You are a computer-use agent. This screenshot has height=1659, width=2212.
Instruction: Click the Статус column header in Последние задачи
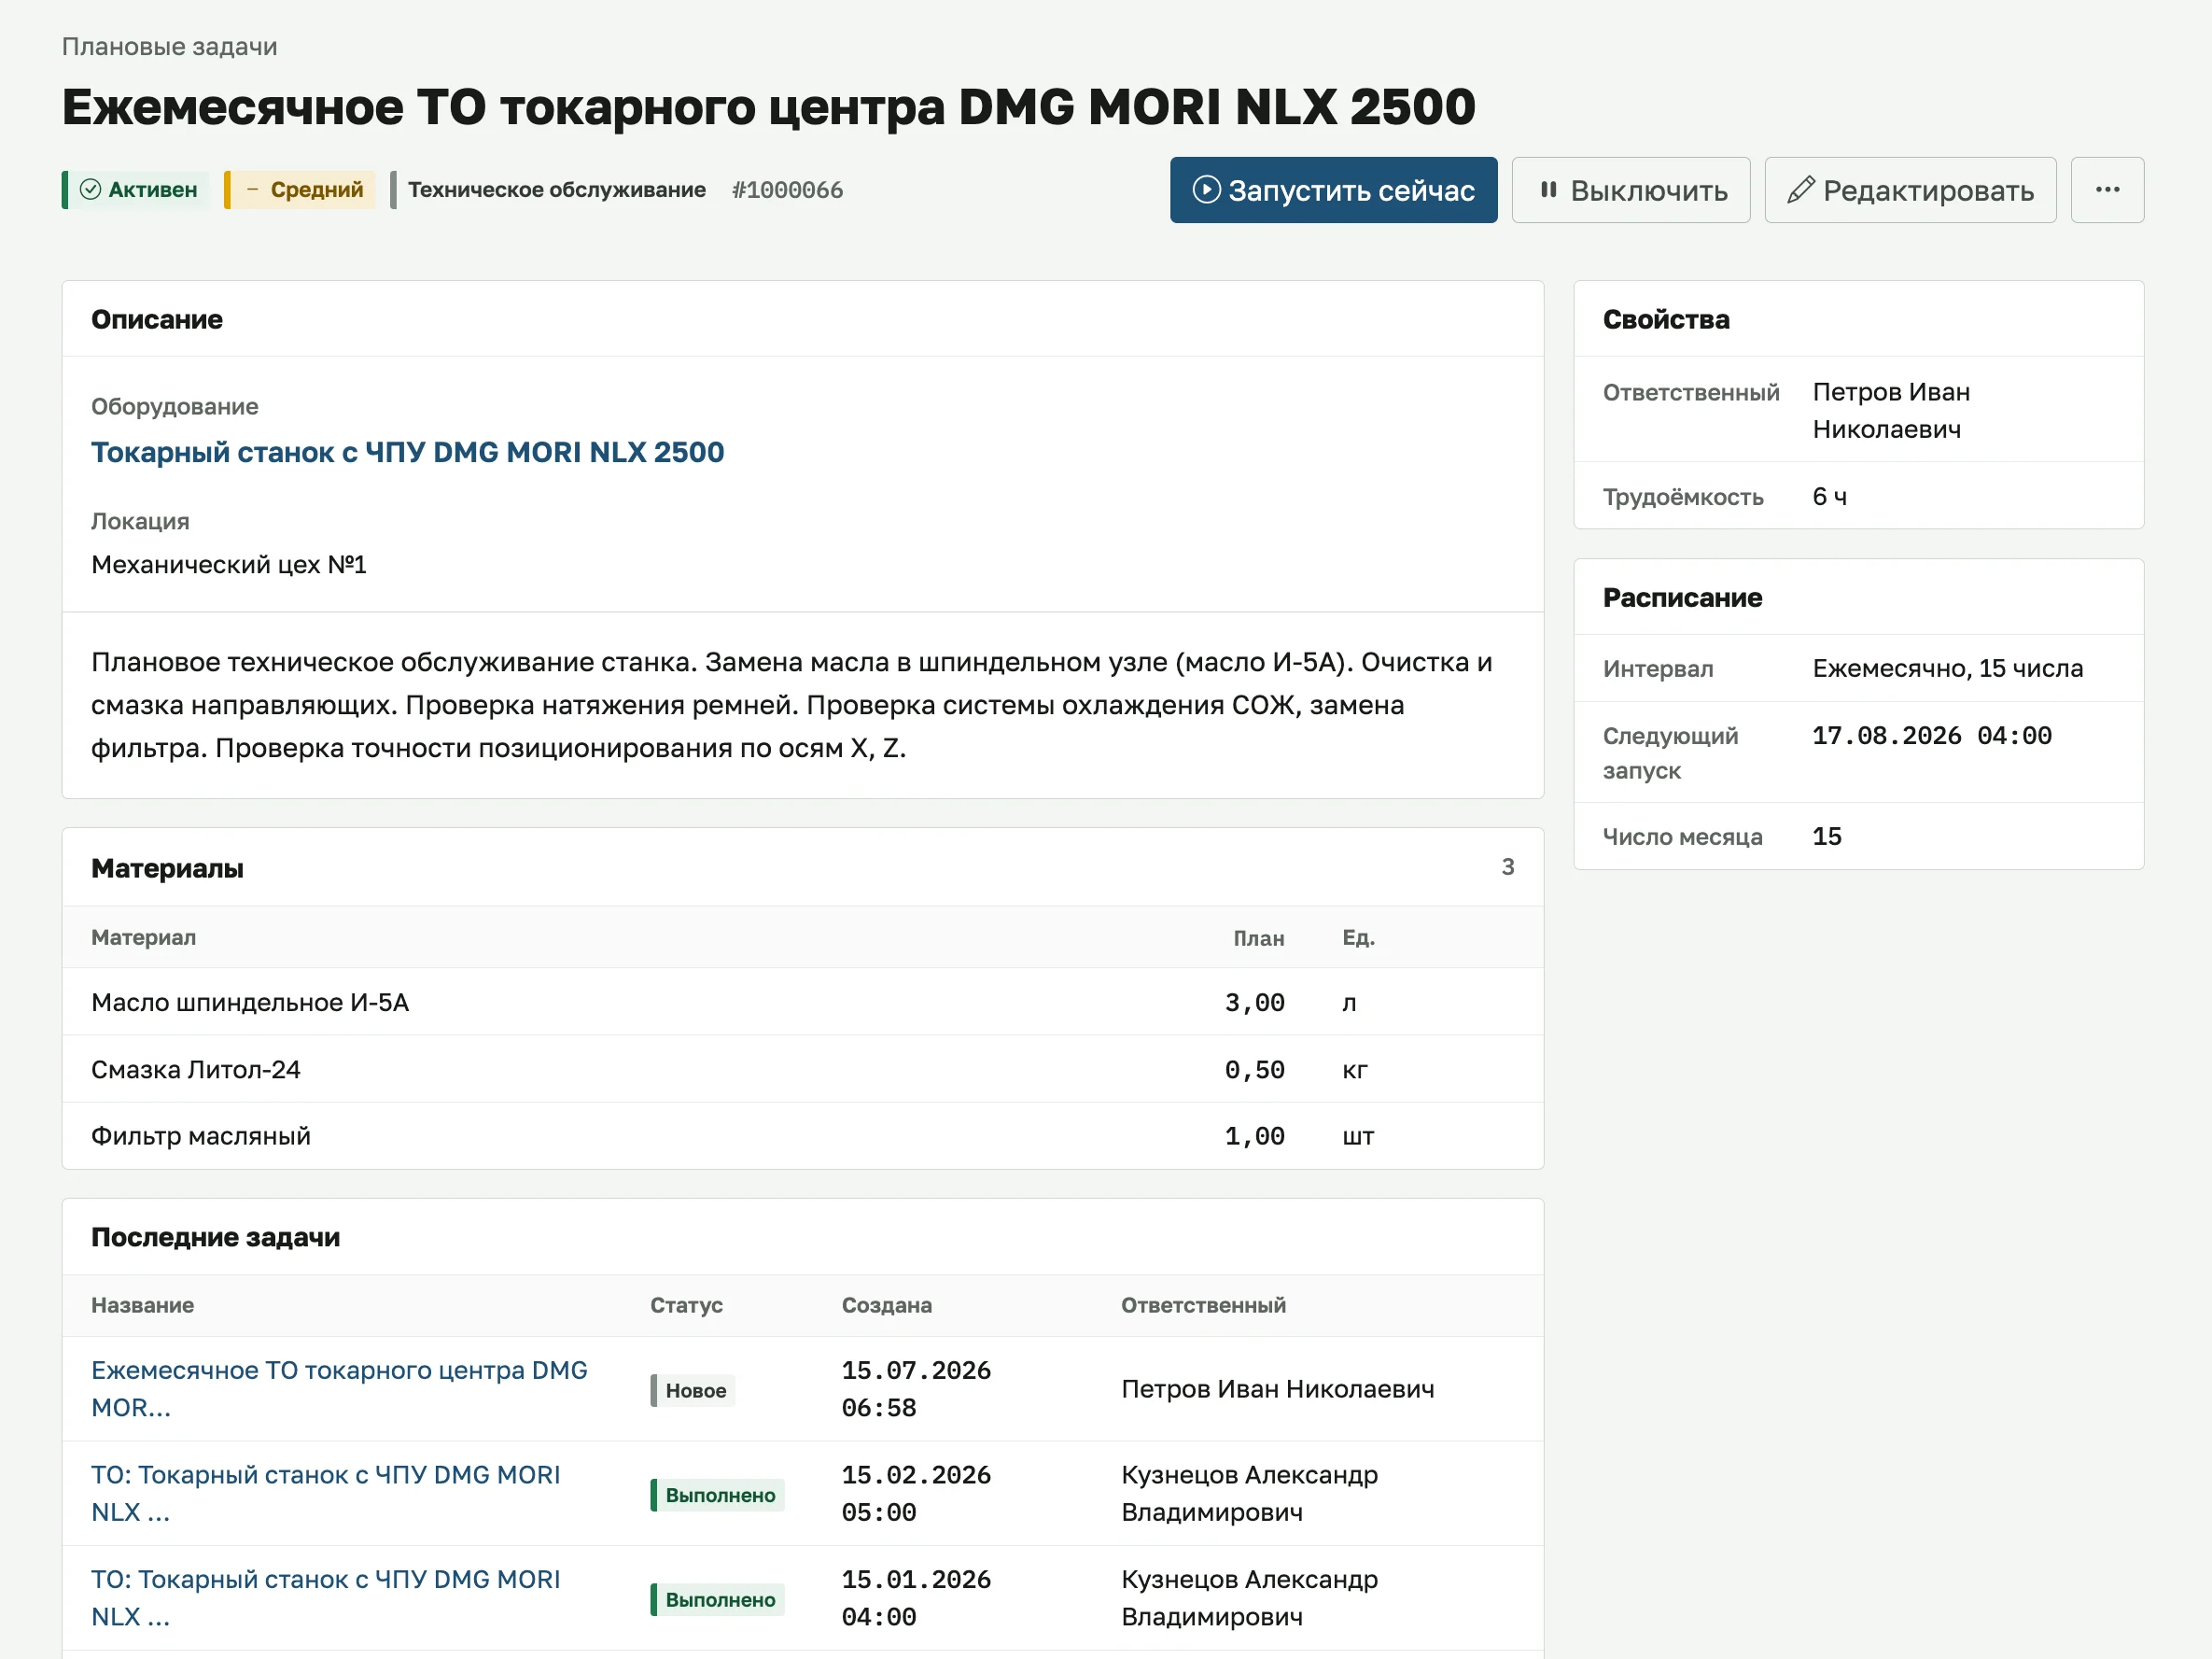pyautogui.click(x=686, y=1305)
